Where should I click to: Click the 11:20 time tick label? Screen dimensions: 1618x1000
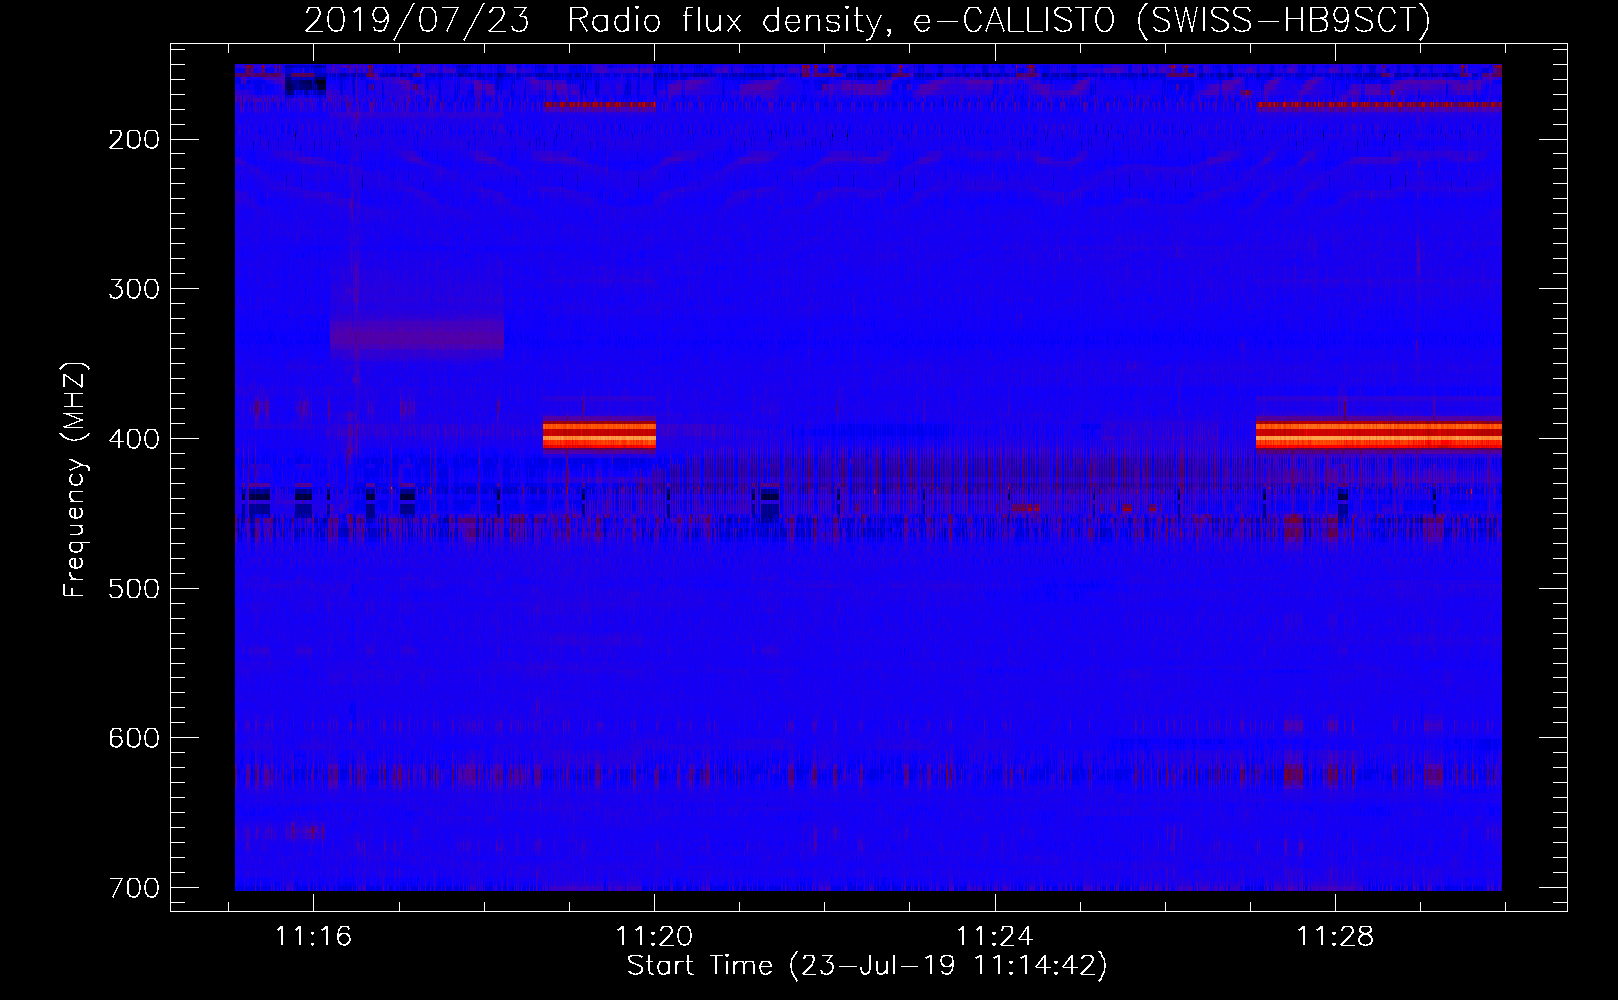pyautogui.click(x=654, y=937)
